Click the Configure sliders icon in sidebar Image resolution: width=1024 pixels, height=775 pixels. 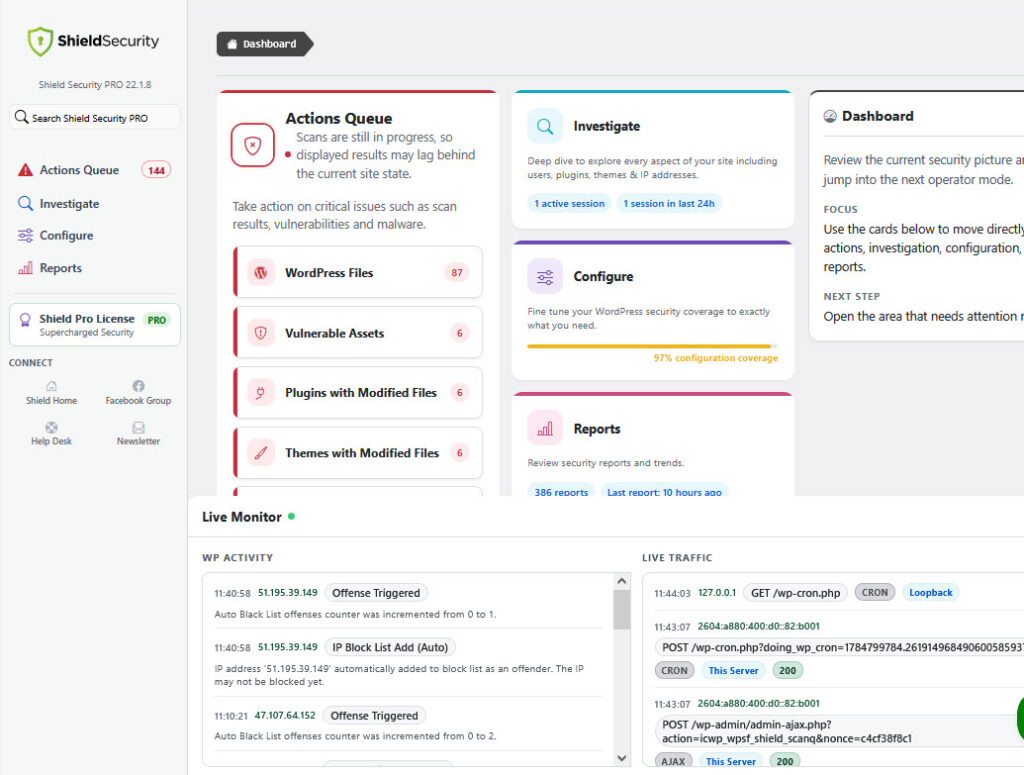(25, 235)
